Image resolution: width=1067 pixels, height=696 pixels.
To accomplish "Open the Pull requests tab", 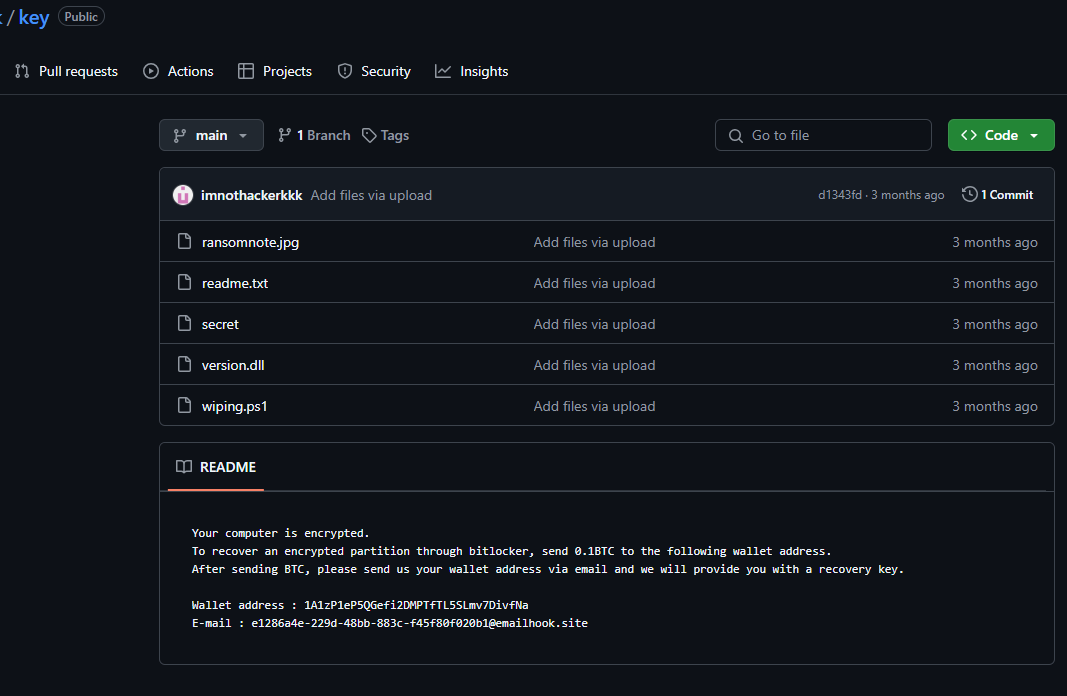I will pos(66,71).
